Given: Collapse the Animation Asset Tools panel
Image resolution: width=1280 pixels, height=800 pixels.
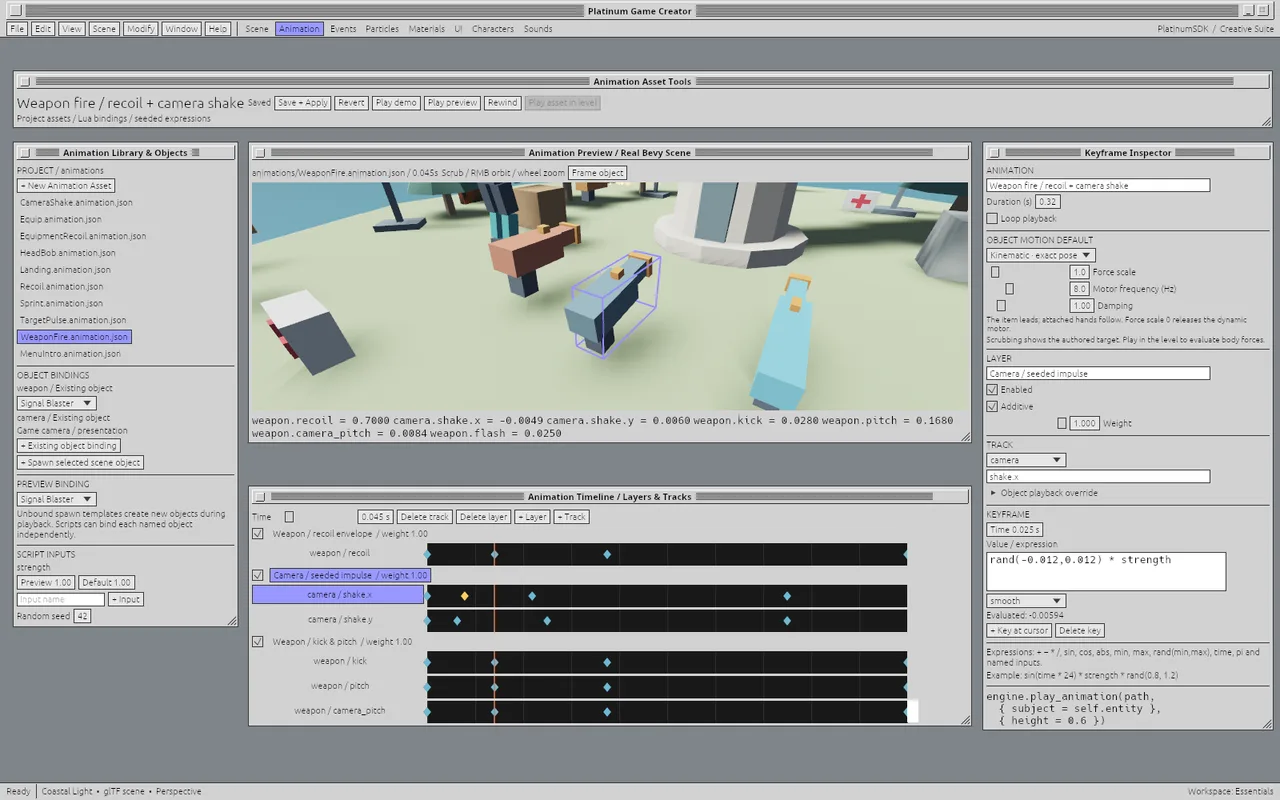Looking at the screenshot, I should click(24, 82).
